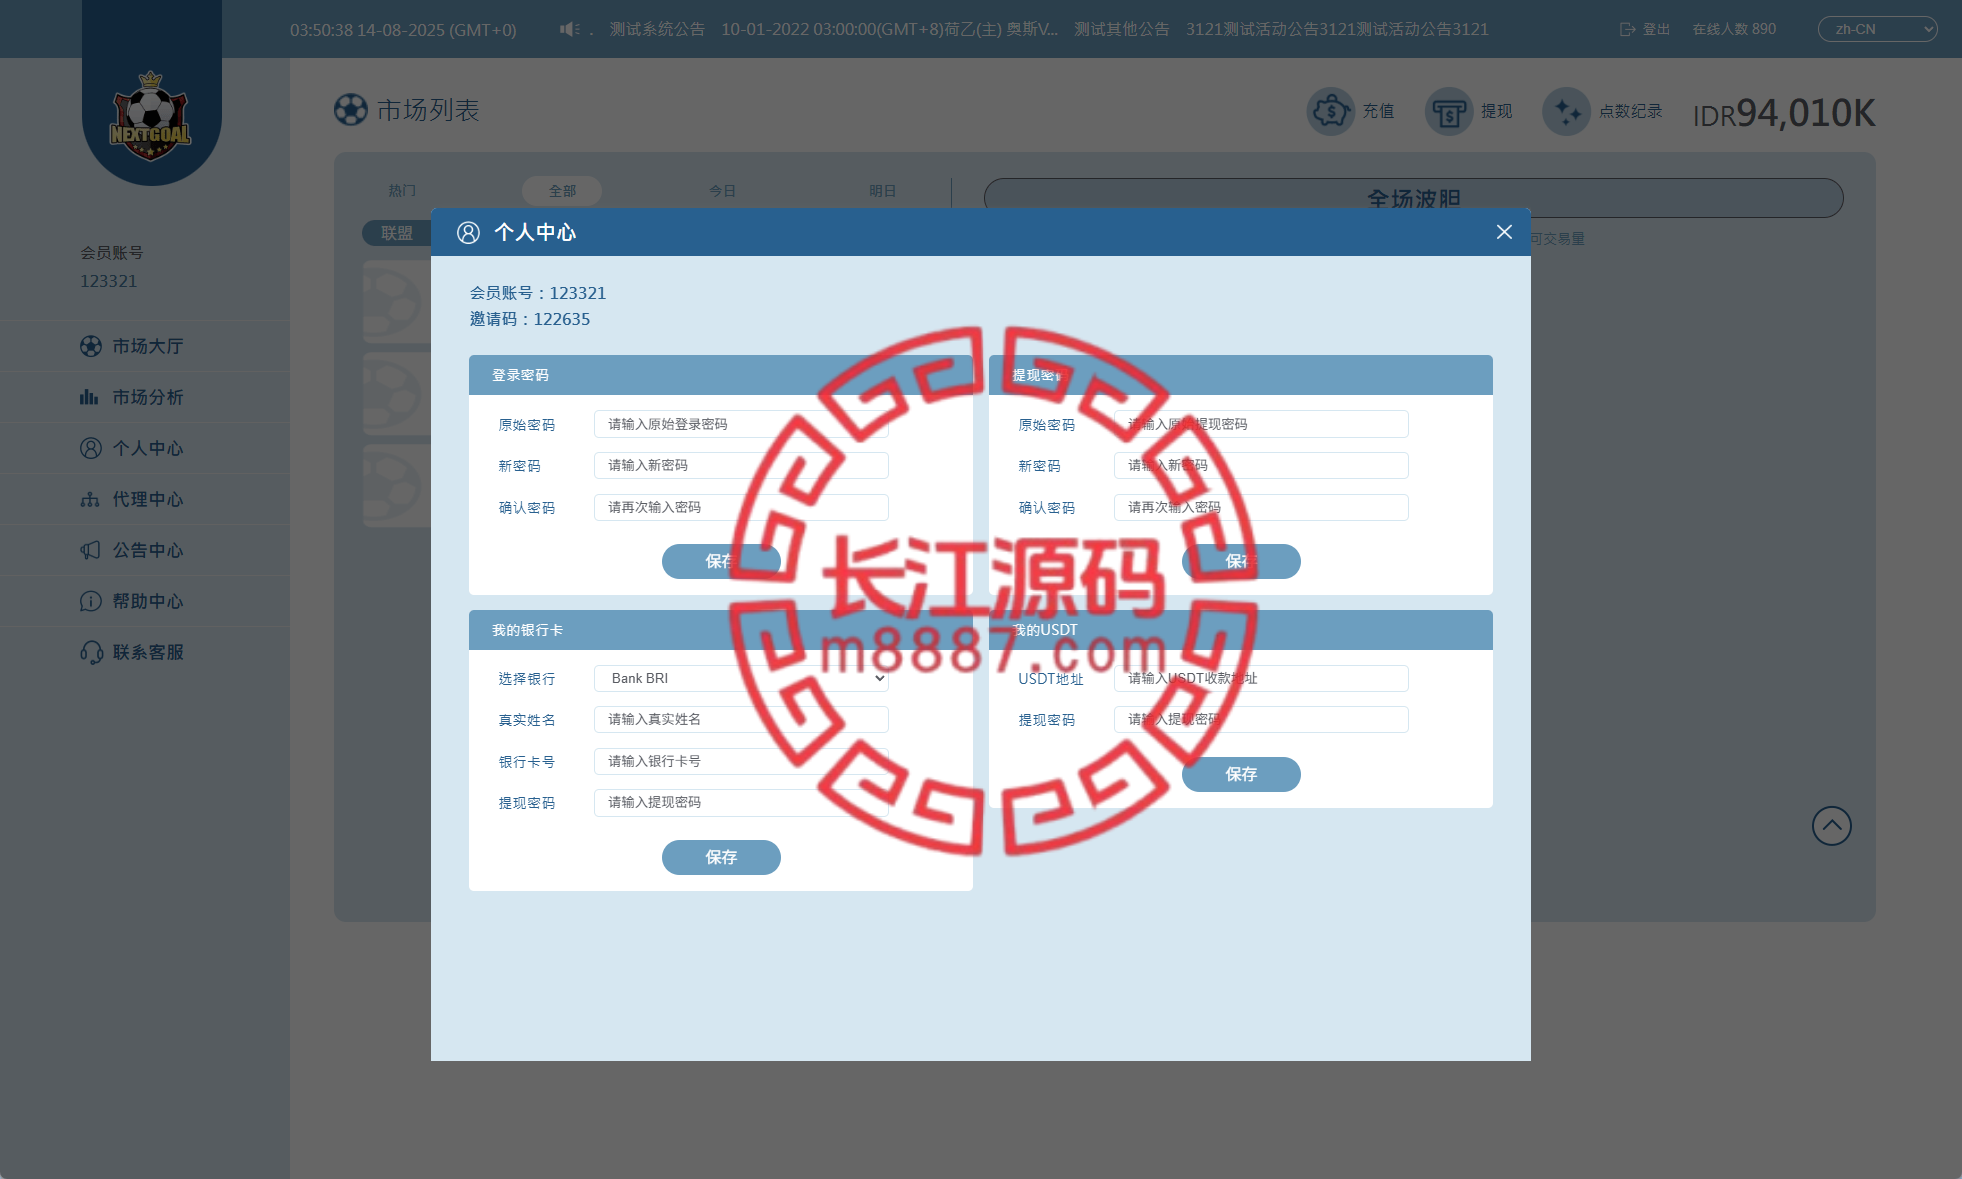The image size is (1962, 1179).
Task: Focus the login 确认密码 input field
Action: point(741,507)
